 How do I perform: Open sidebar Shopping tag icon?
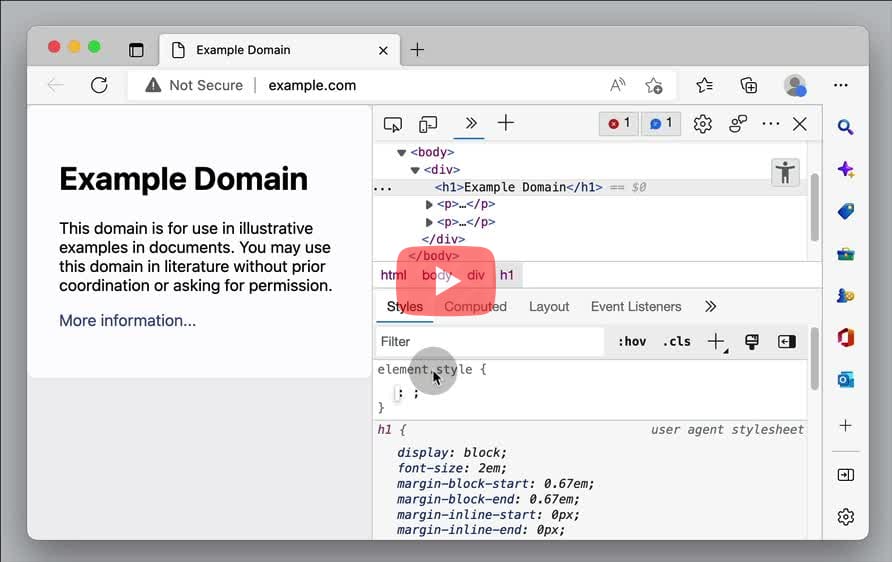click(x=845, y=212)
